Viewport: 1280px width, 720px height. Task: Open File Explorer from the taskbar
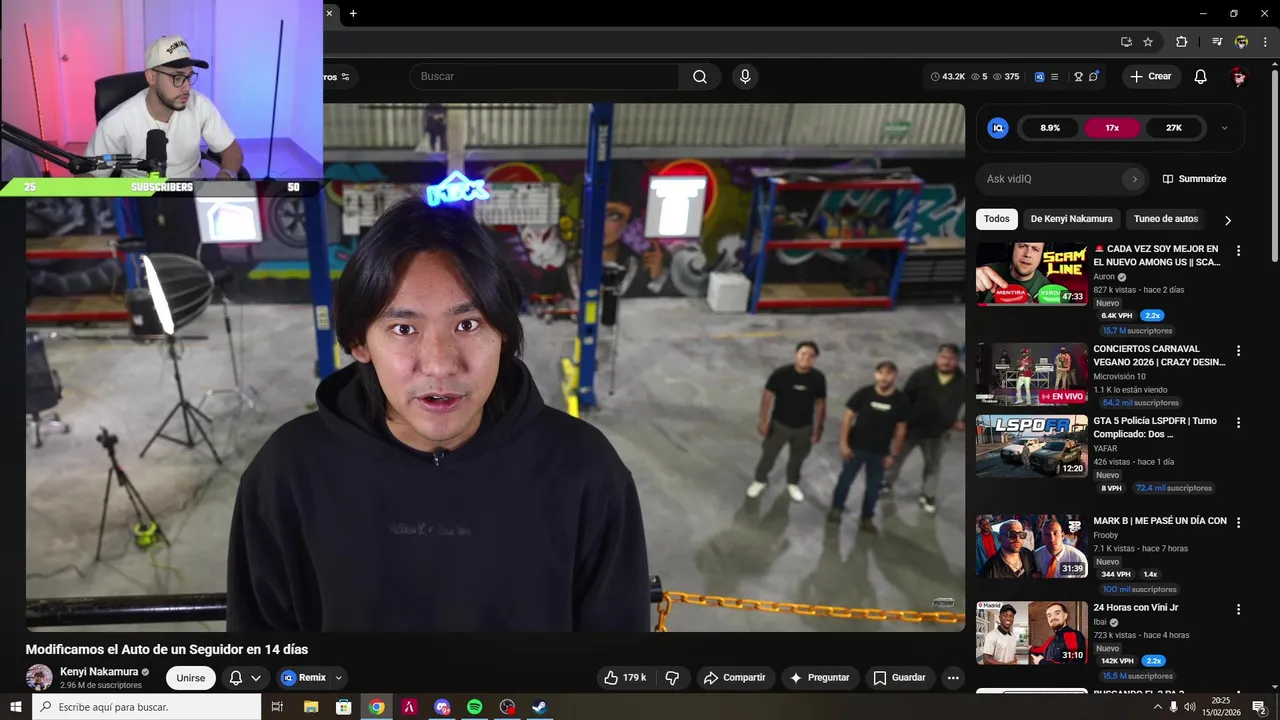[311, 707]
